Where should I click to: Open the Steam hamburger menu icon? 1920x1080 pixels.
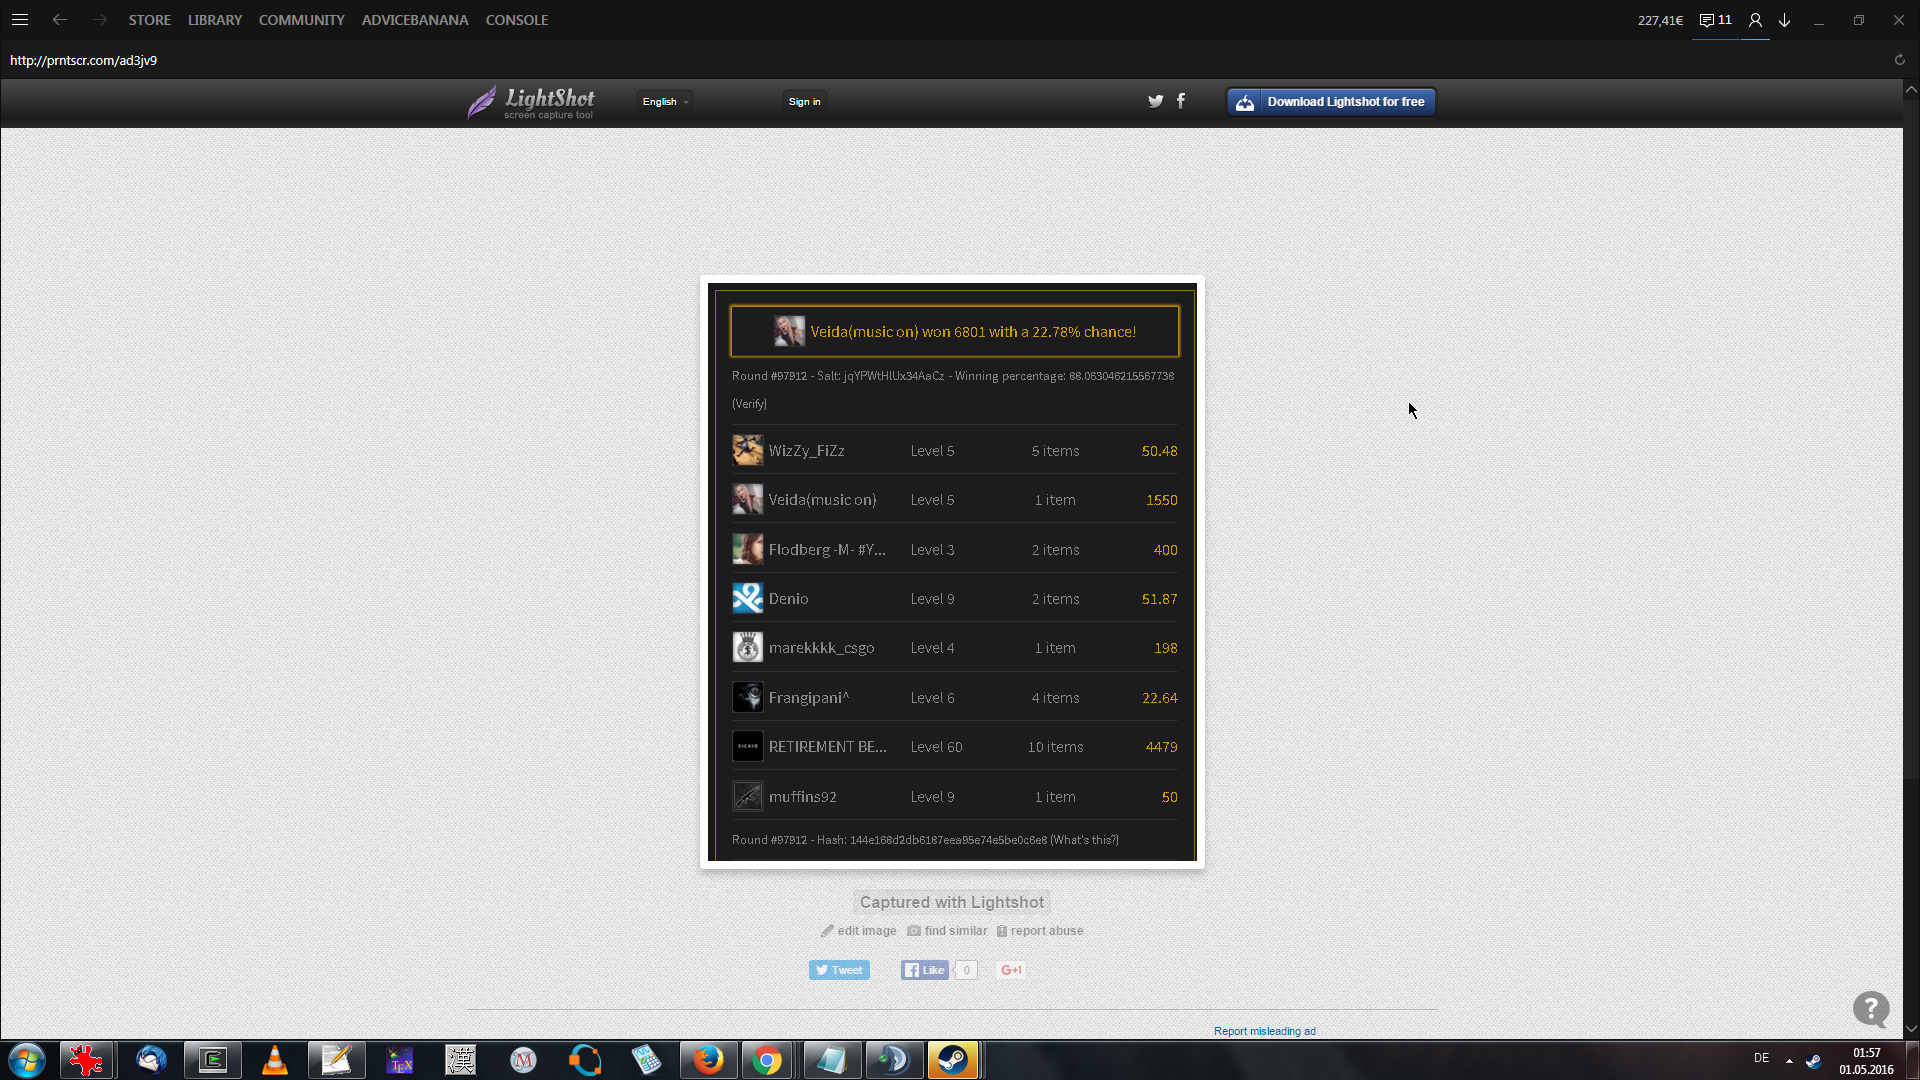tap(20, 20)
